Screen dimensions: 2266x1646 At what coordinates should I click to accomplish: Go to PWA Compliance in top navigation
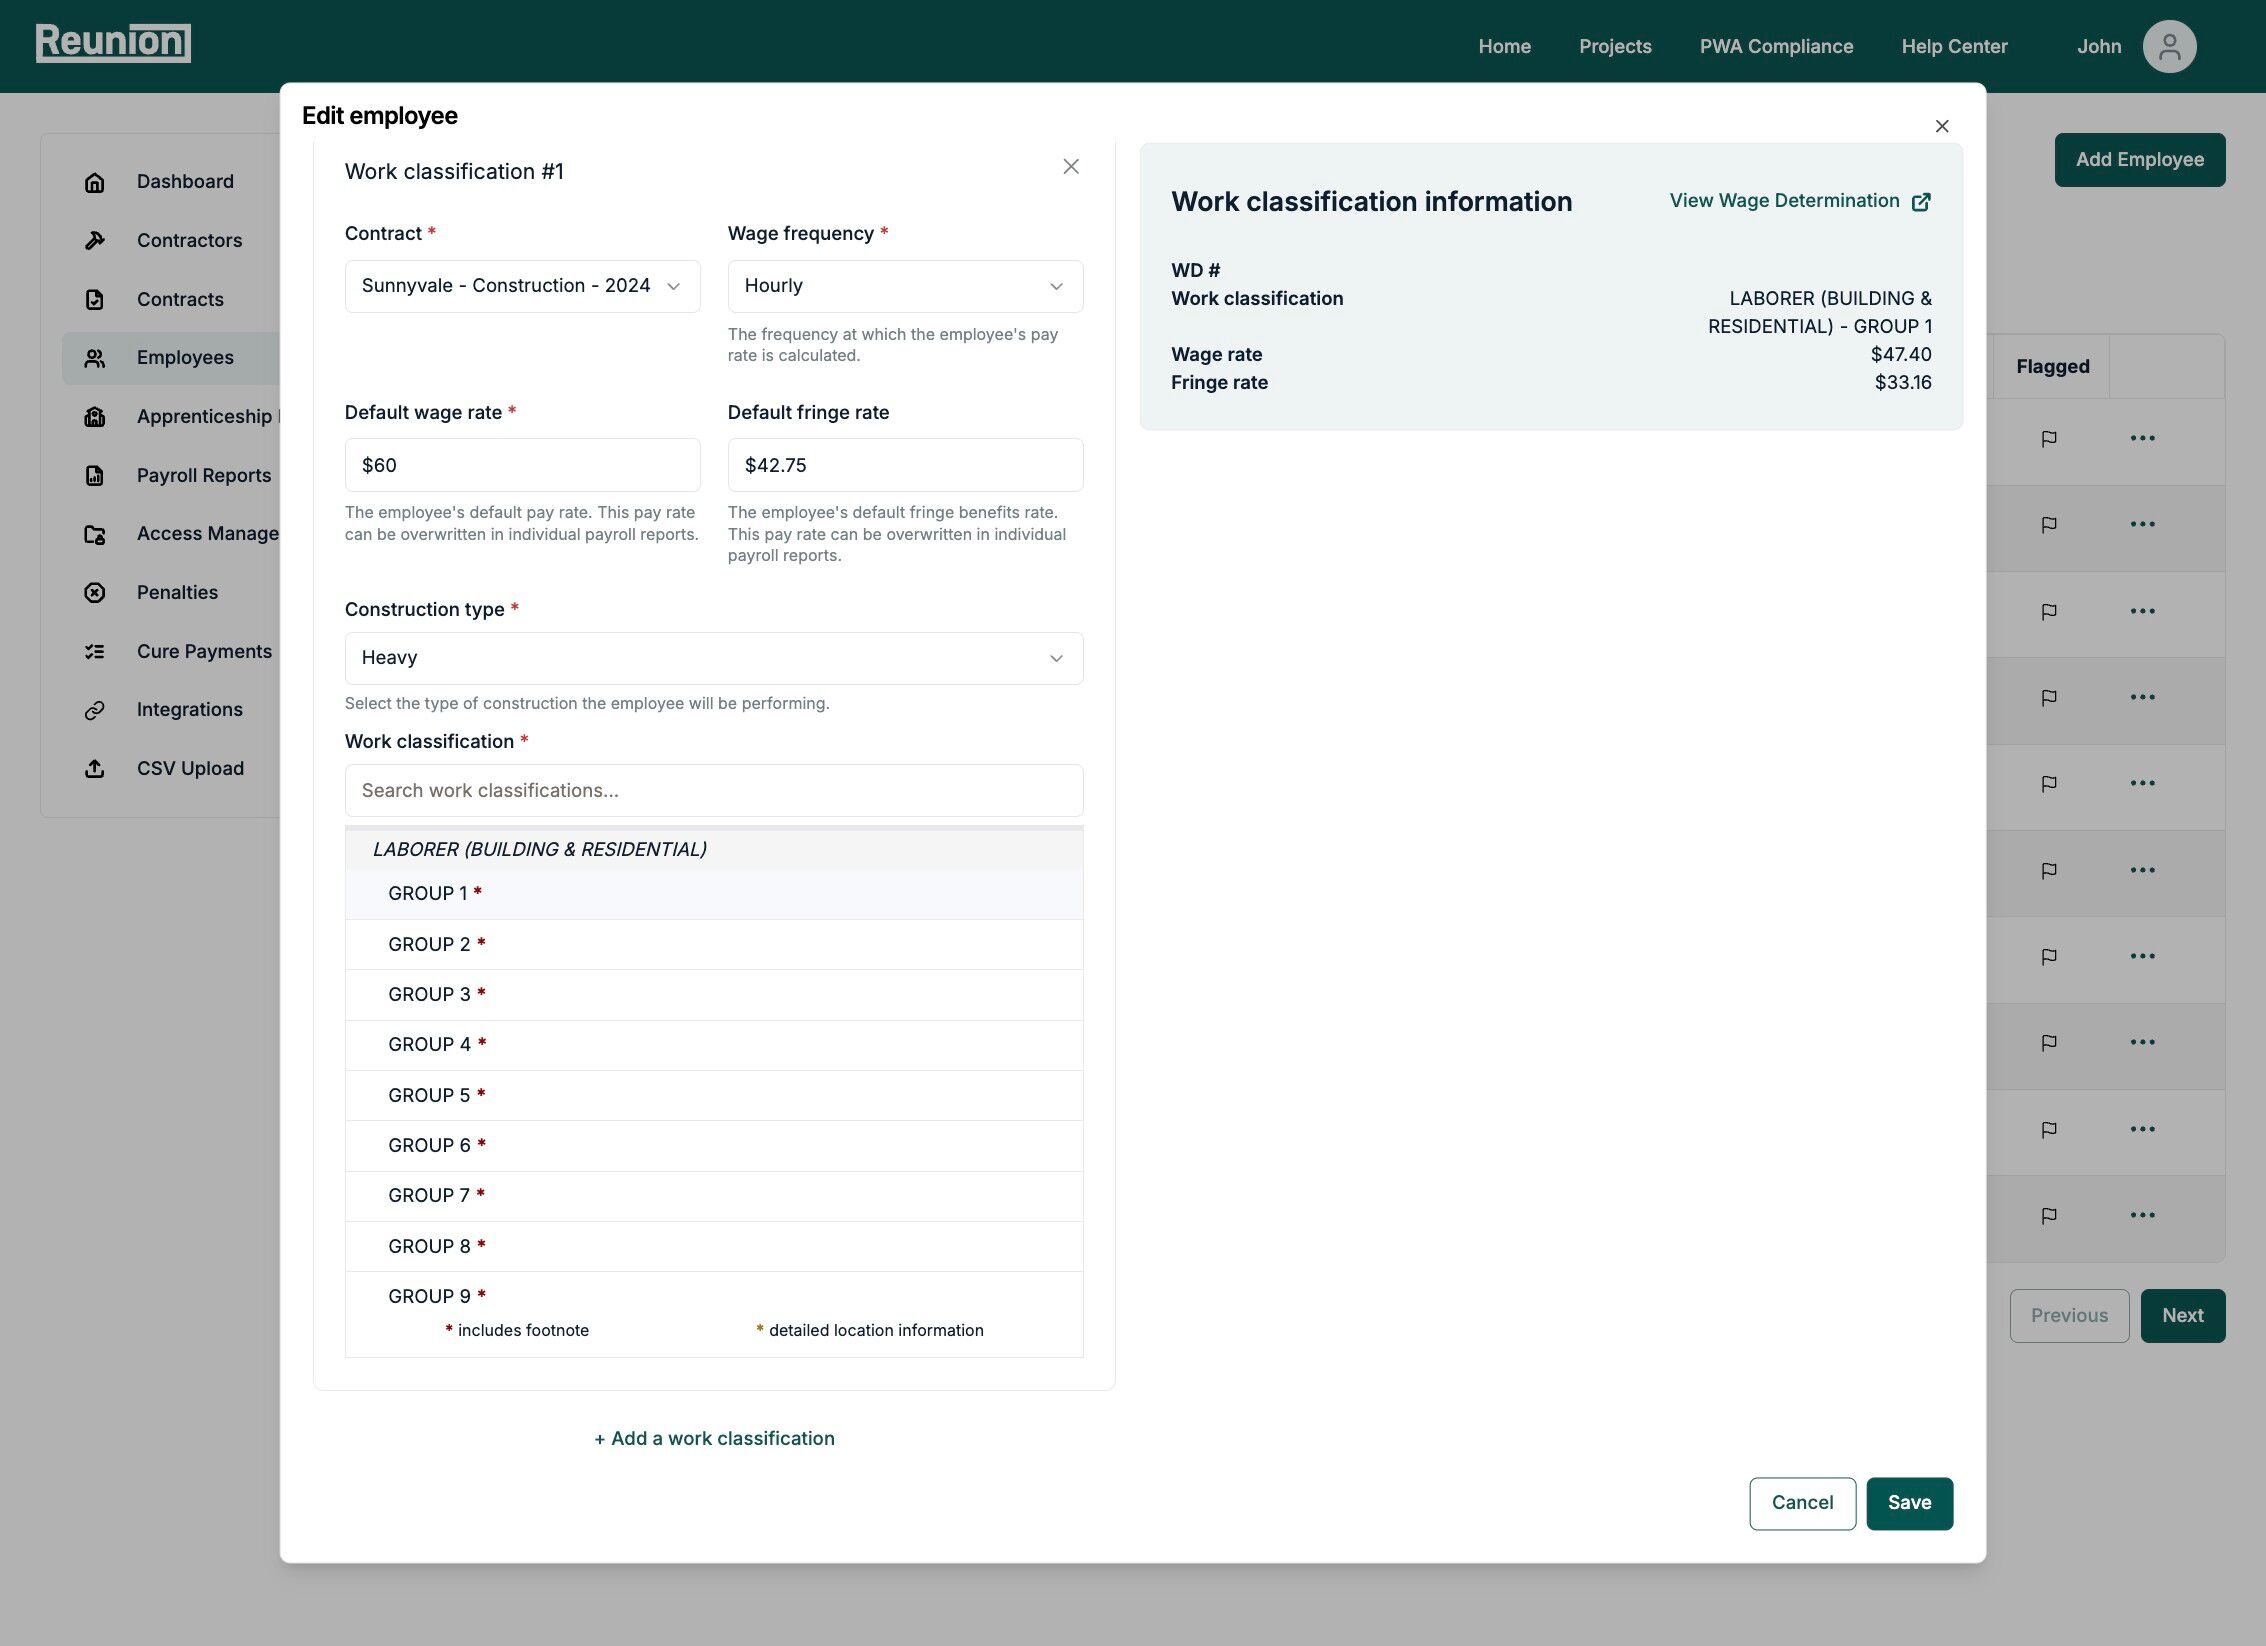[x=1776, y=46]
